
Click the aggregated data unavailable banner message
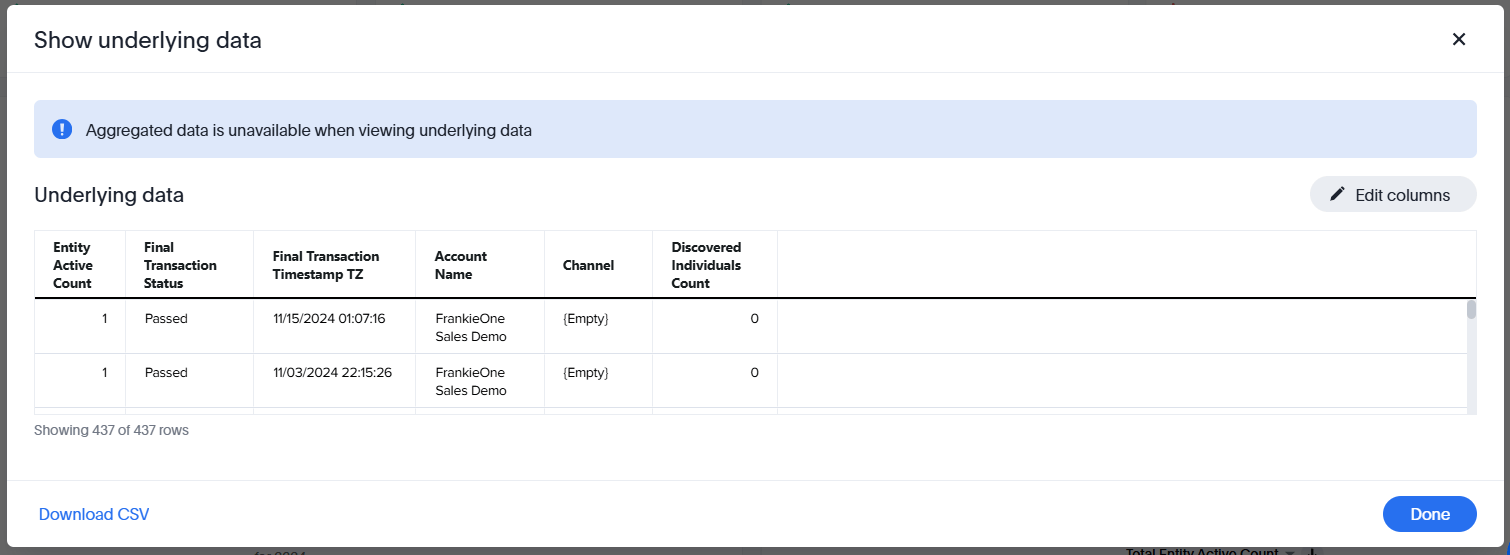[x=308, y=130]
